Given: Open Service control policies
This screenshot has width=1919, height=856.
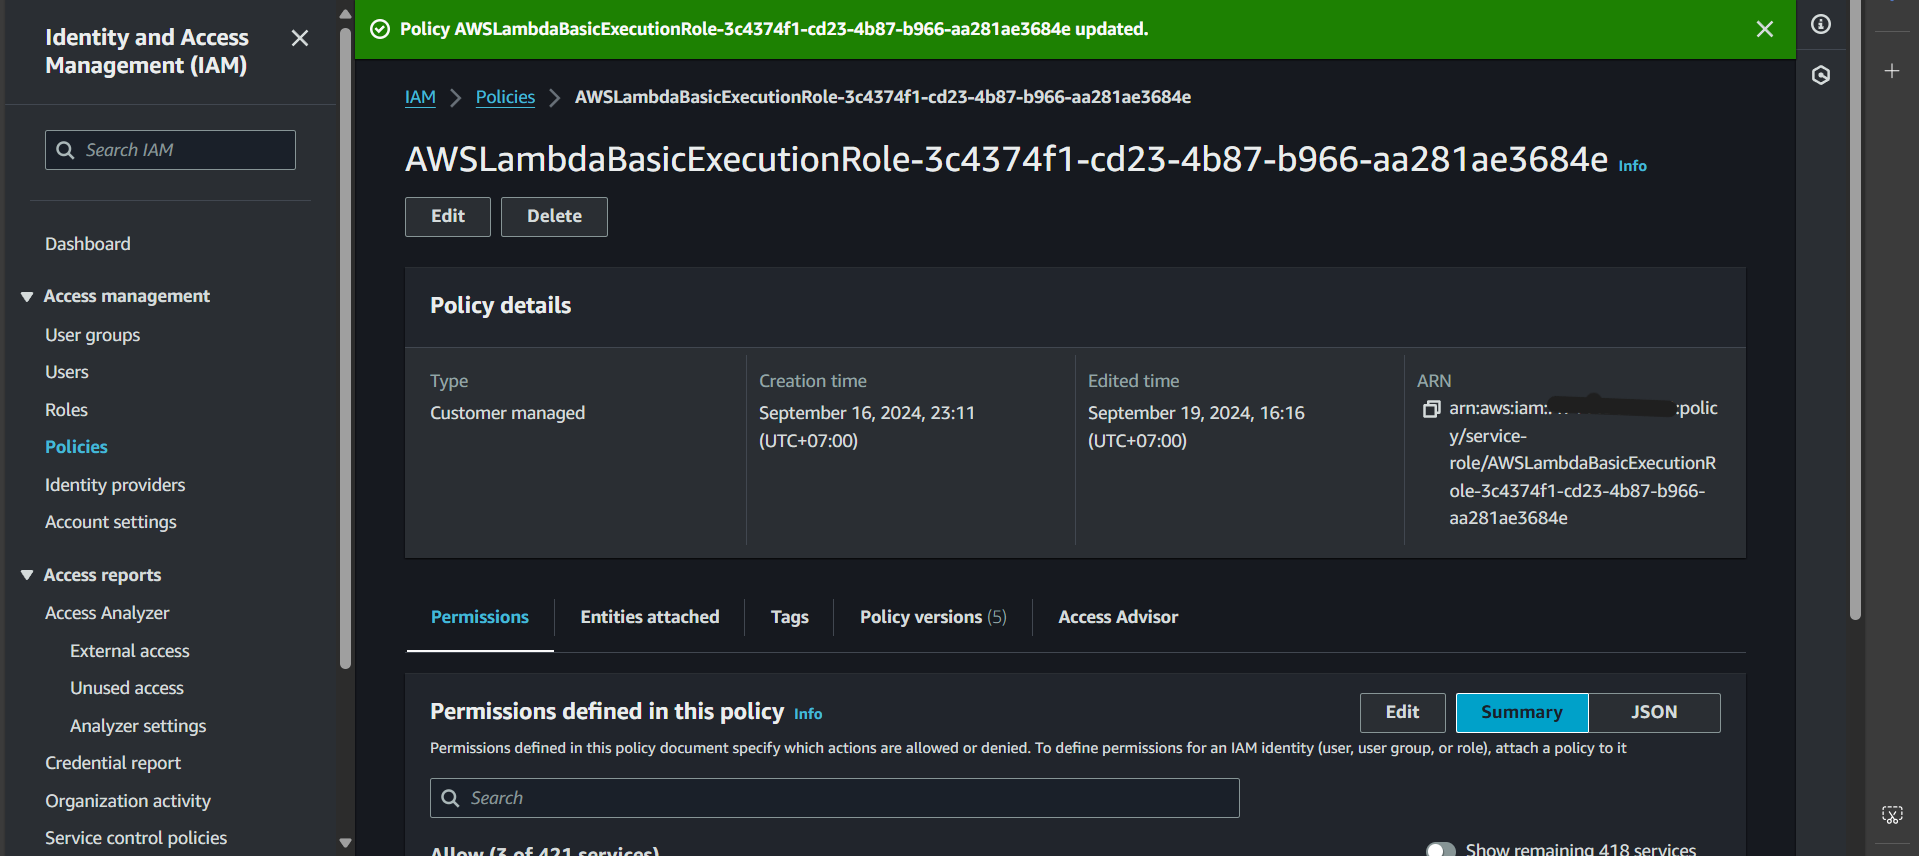Looking at the screenshot, I should 136,838.
